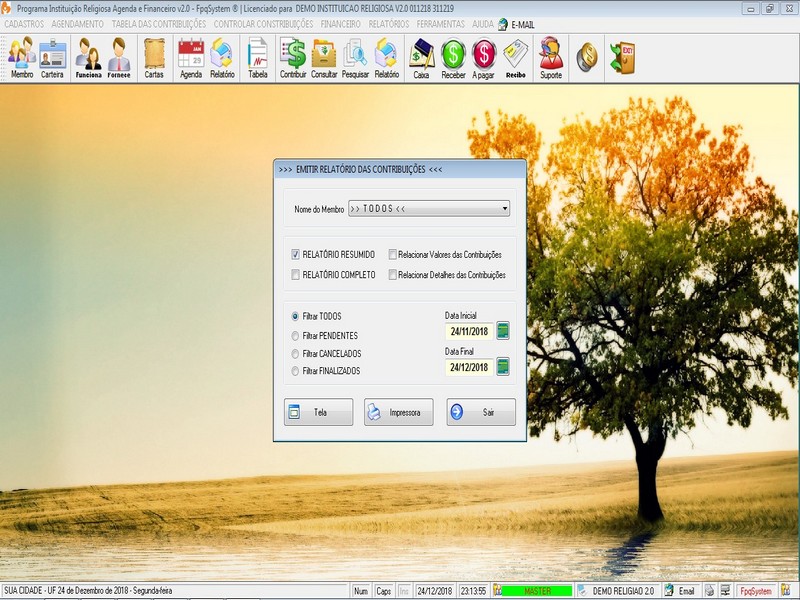Click the FpqSystem link in status bar
Image resolution: width=800 pixels, height=600 pixels.
756,591
